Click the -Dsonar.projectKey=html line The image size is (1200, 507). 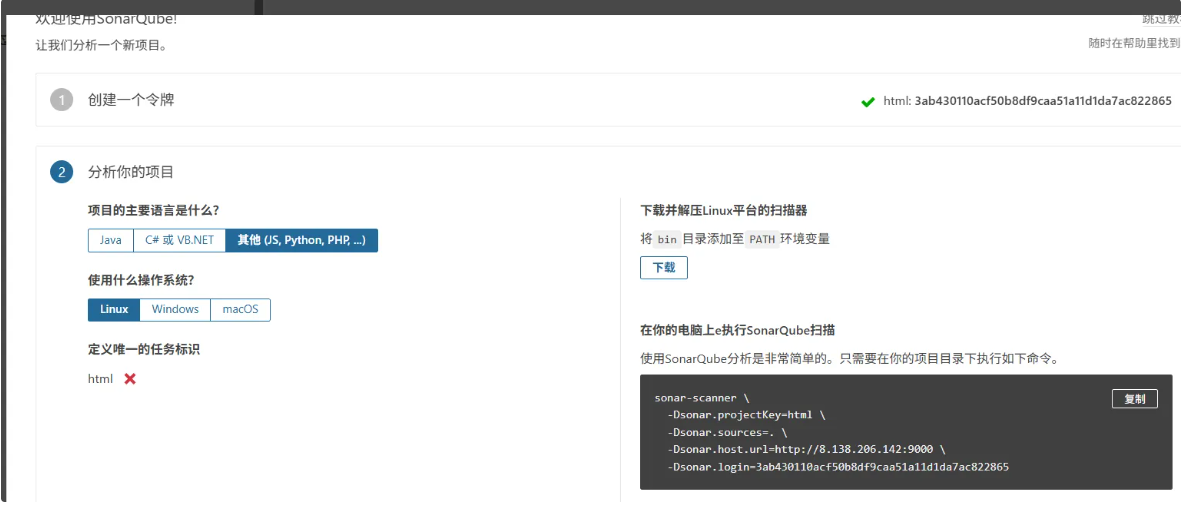click(x=746, y=415)
